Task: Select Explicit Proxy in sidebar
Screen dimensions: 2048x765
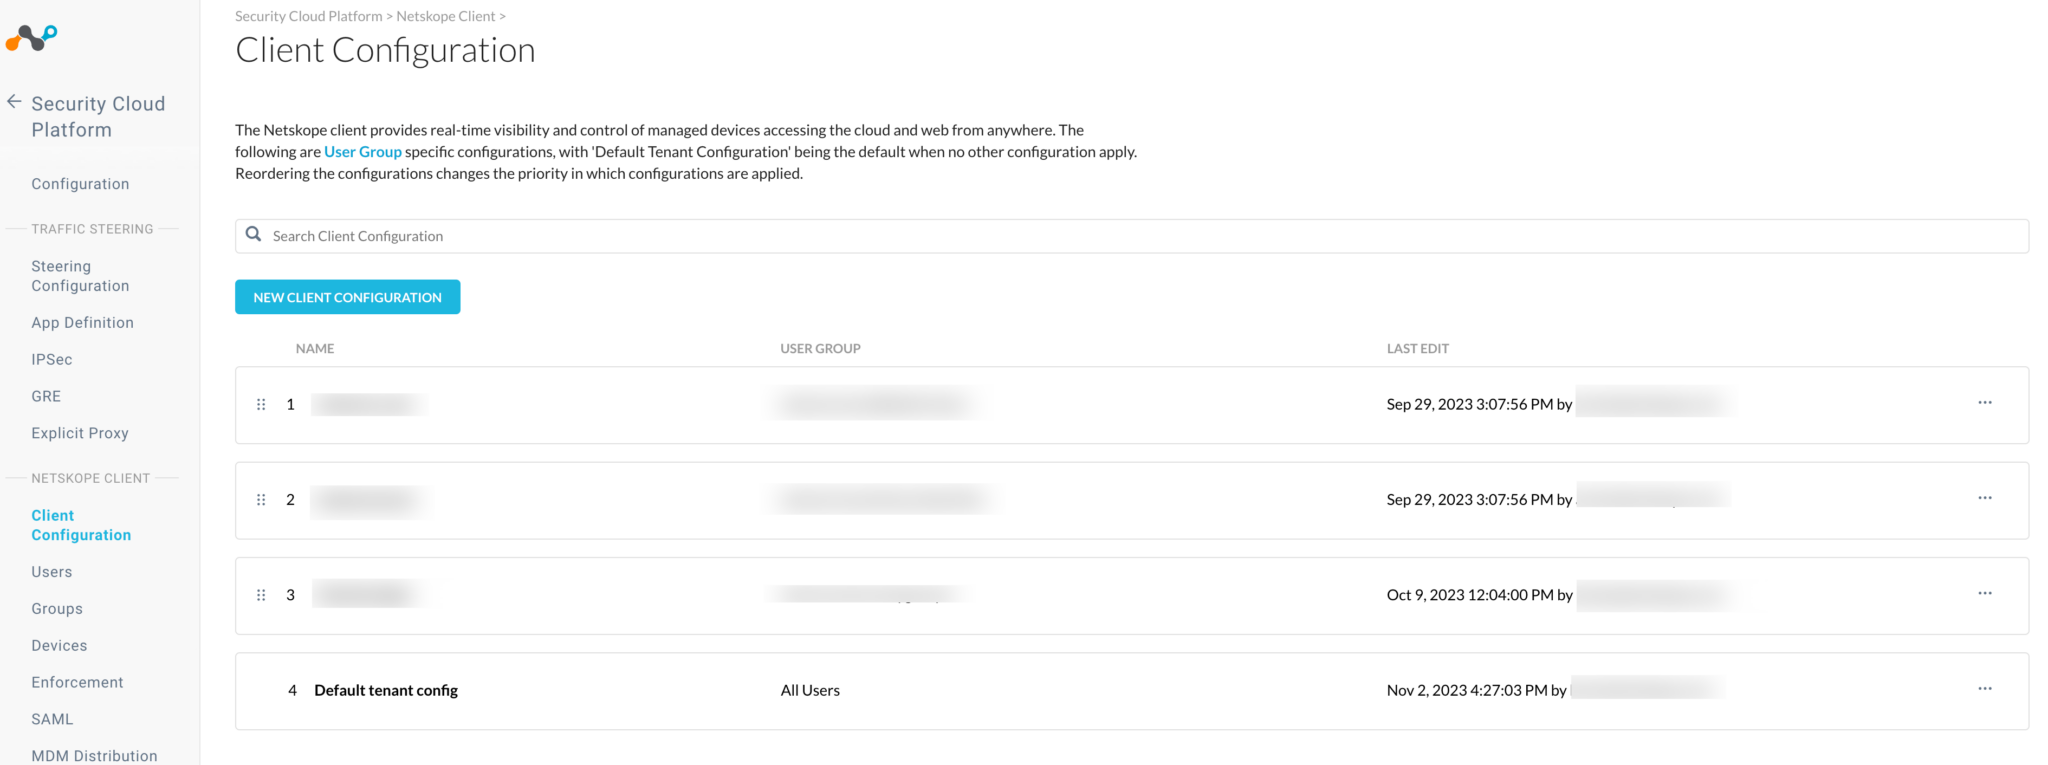Action: (x=79, y=433)
